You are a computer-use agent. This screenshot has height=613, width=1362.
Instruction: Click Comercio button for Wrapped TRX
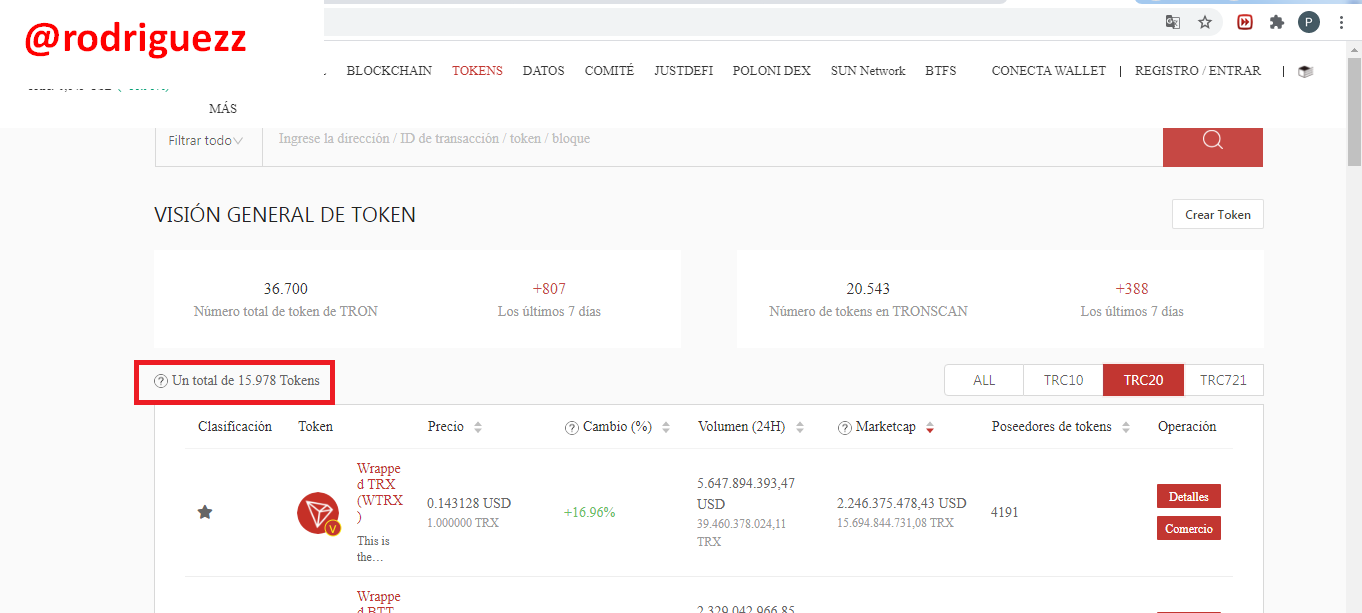(x=1189, y=529)
